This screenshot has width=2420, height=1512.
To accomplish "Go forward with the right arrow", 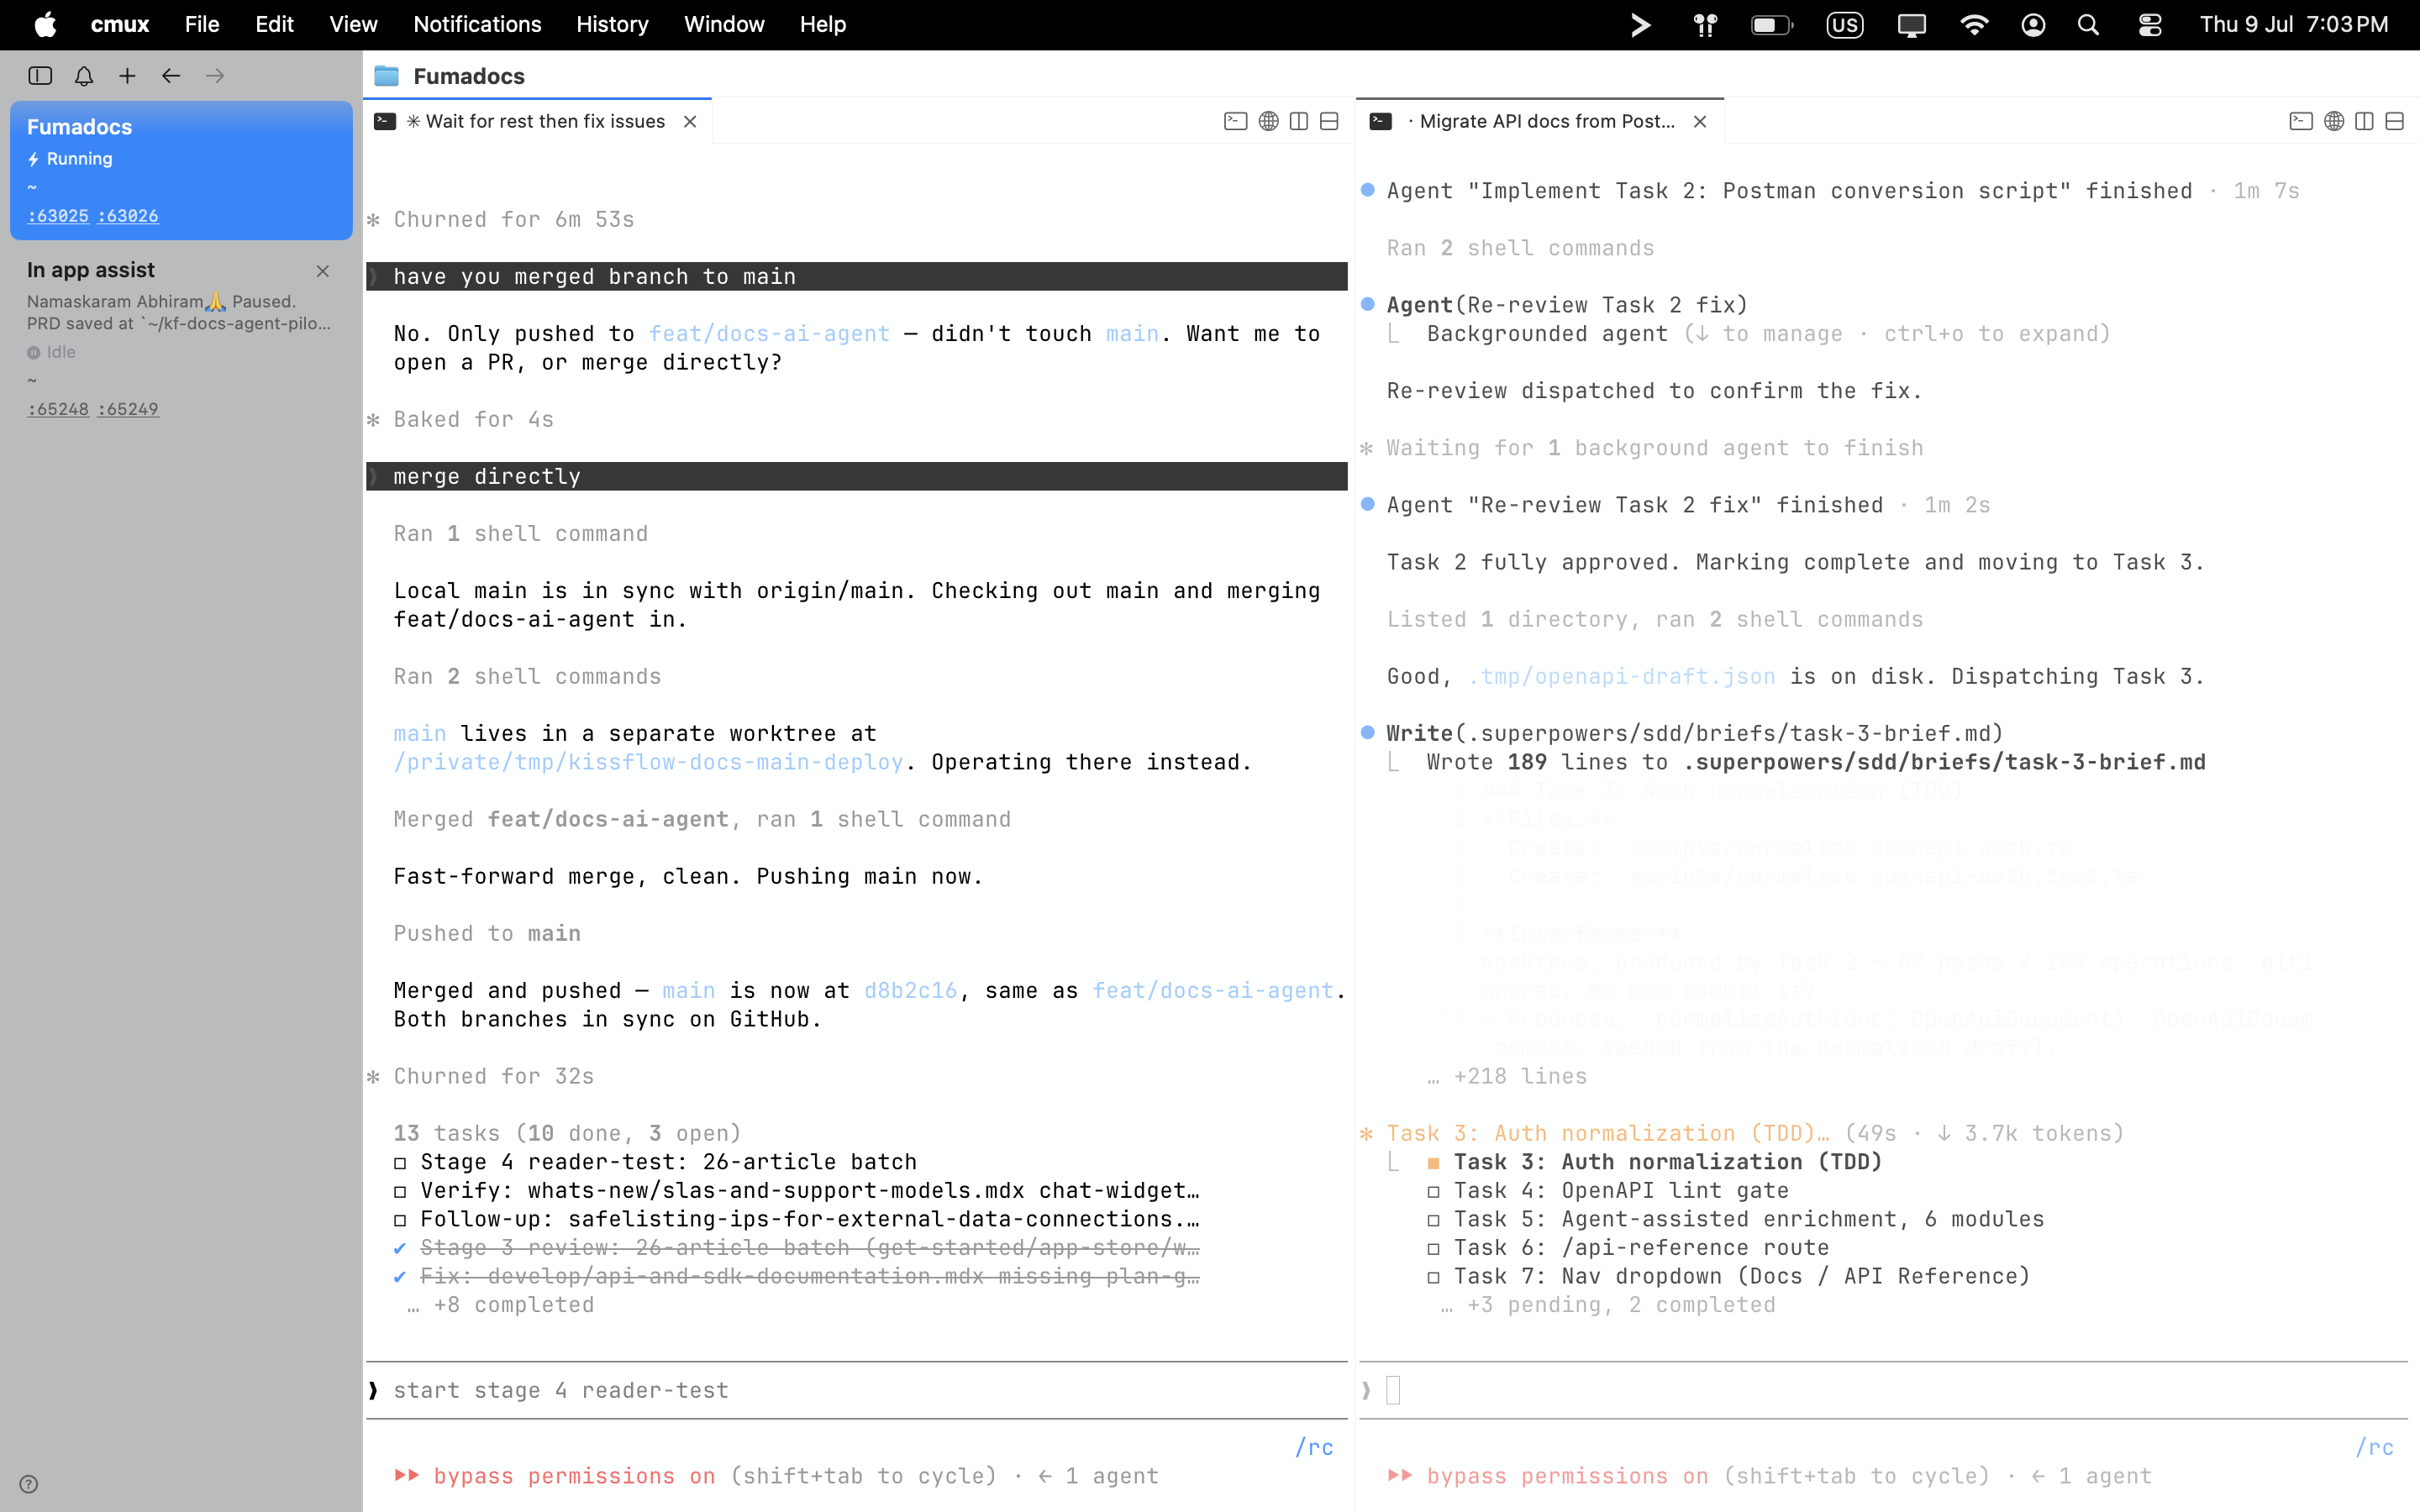I will 215,76.
